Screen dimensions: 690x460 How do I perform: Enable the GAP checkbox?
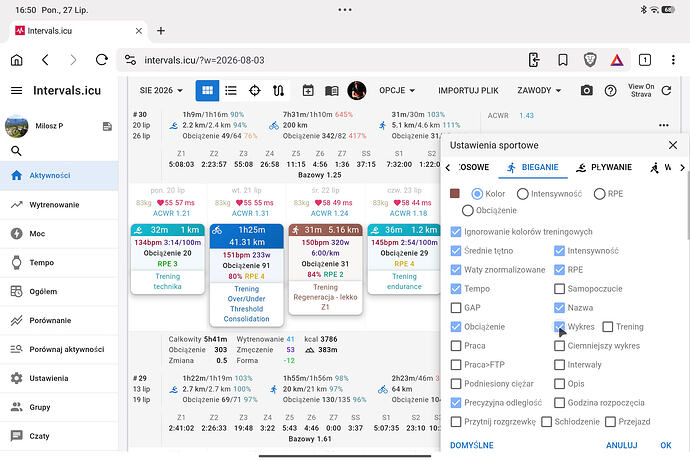(x=456, y=308)
